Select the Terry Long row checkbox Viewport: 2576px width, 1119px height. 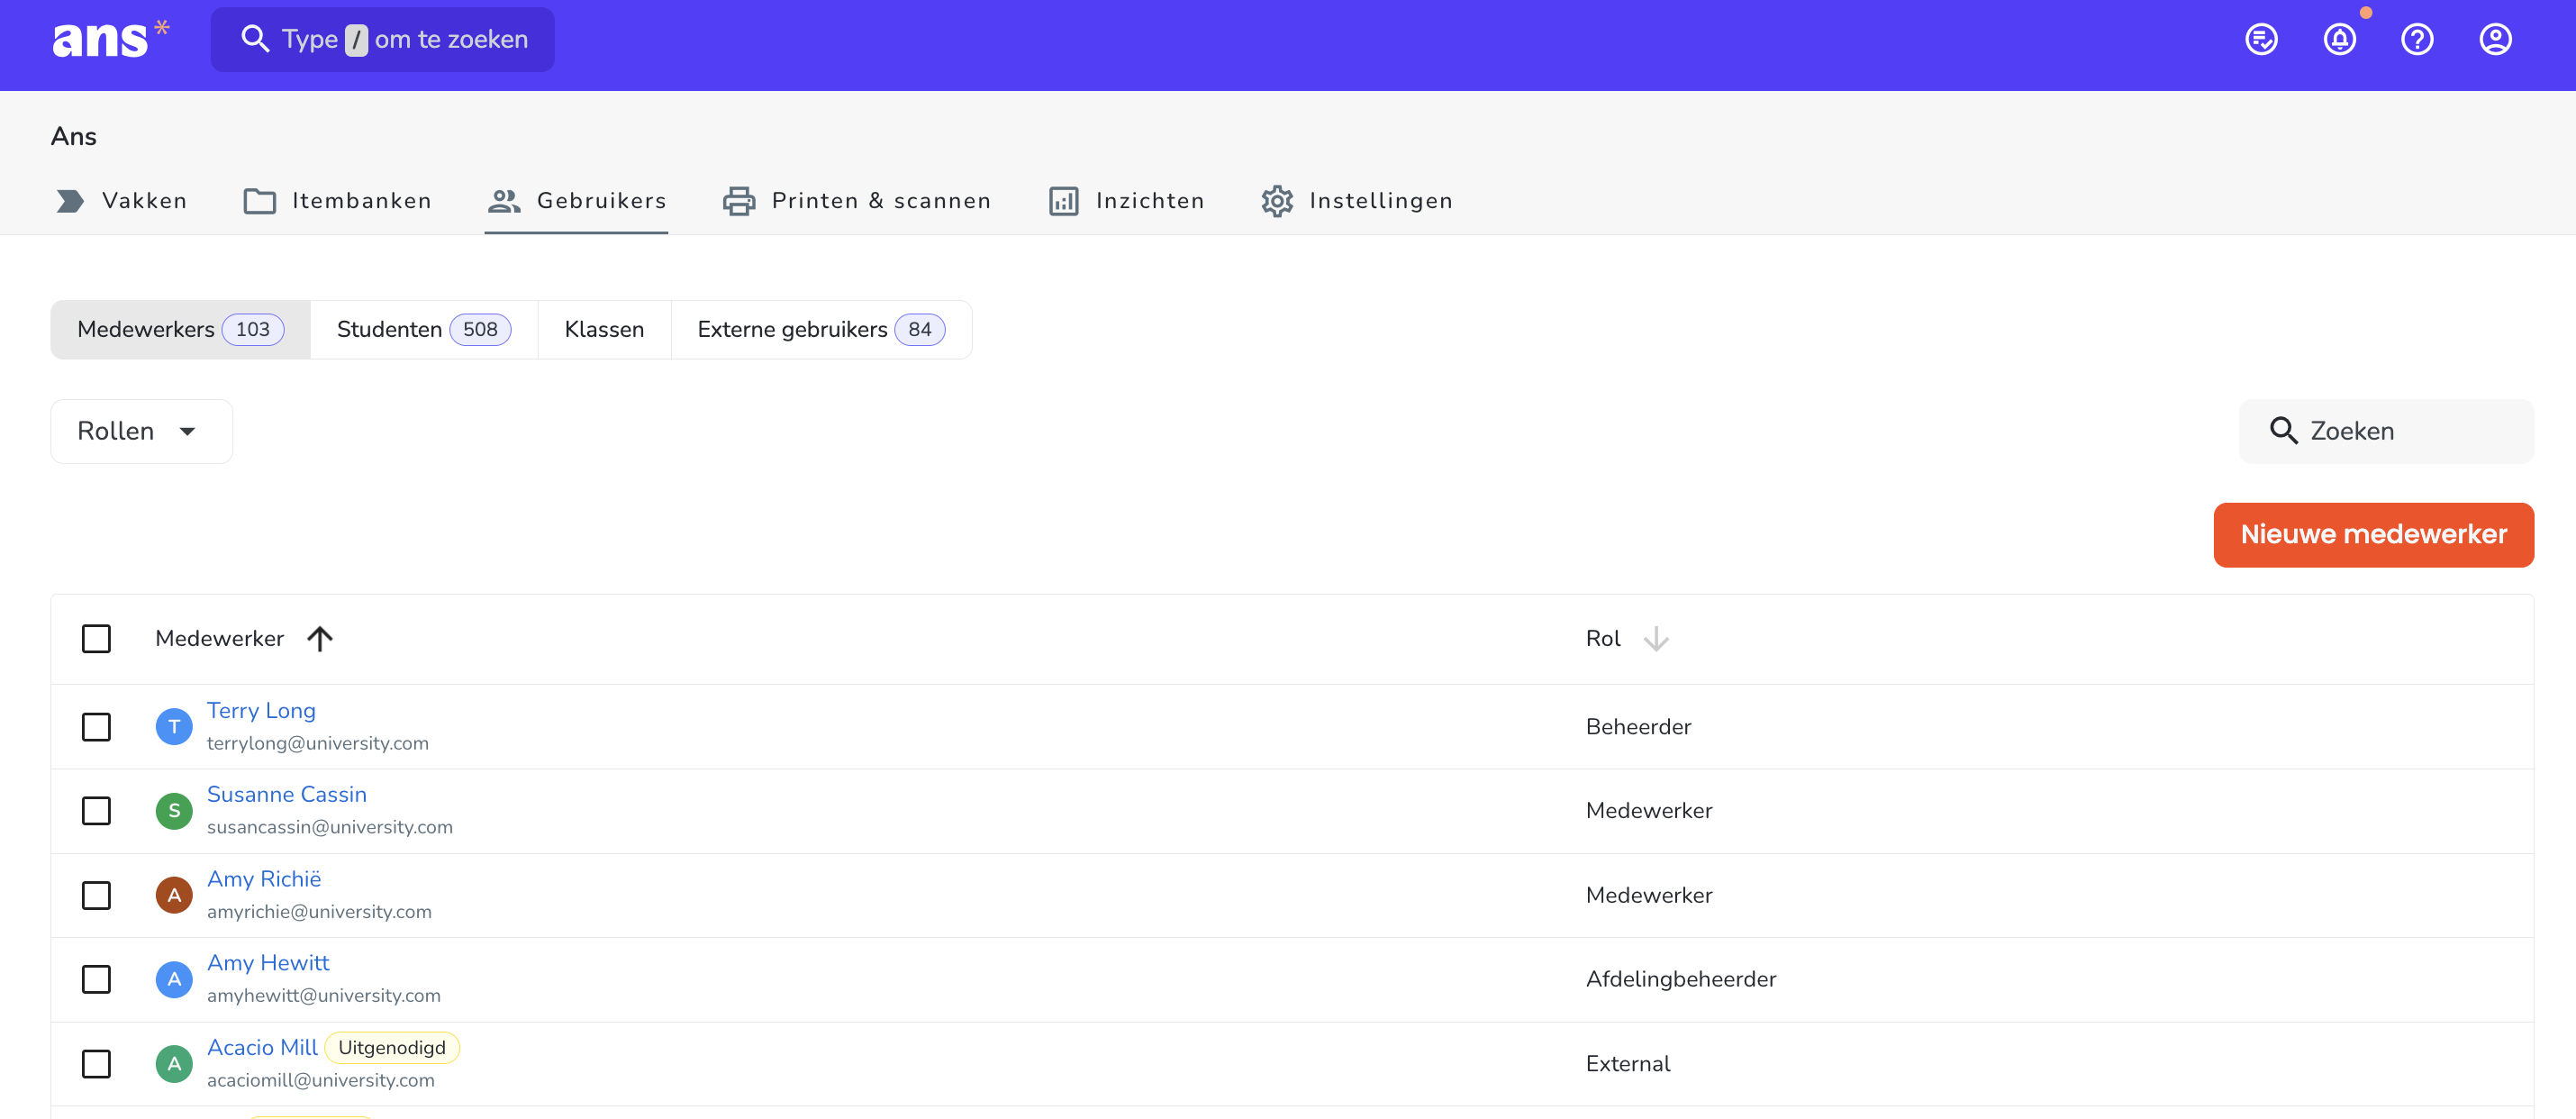pos(96,727)
